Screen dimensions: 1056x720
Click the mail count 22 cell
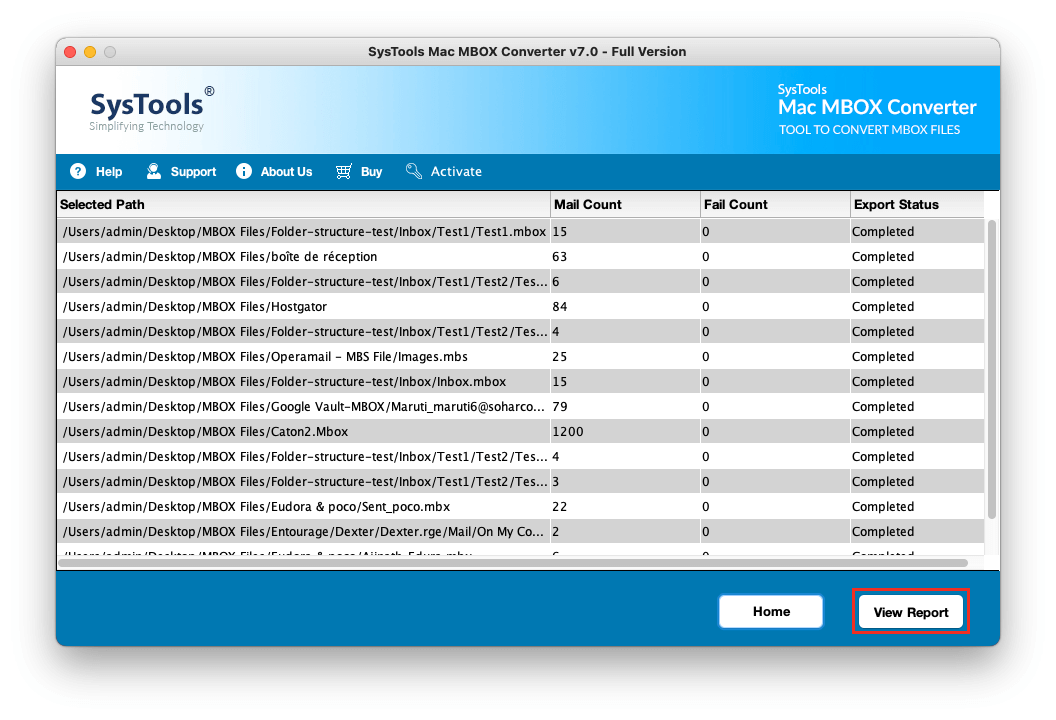tap(626, 506)
